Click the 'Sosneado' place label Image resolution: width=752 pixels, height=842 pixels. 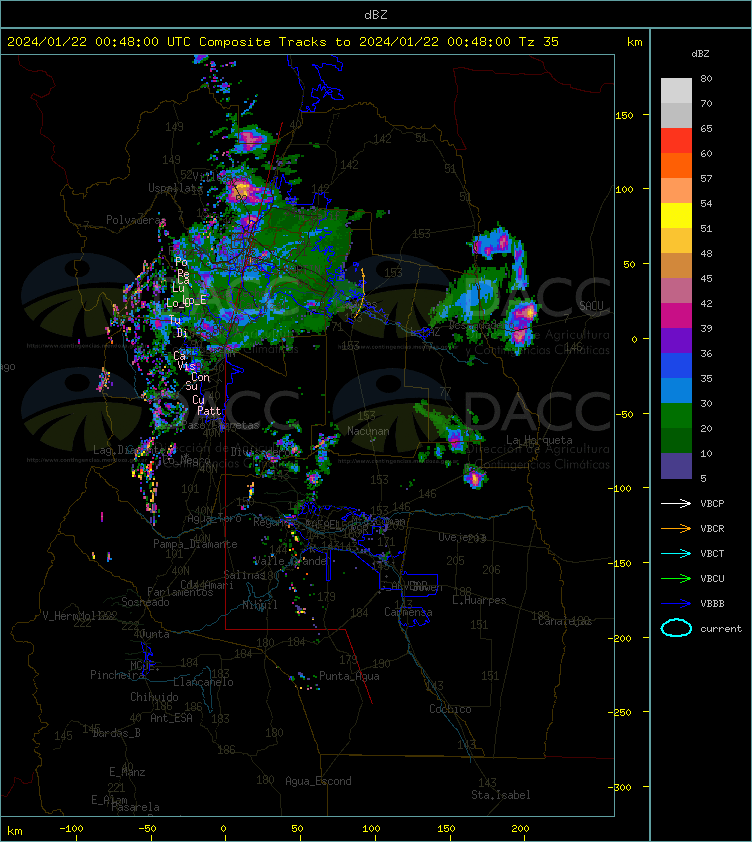[x=145, y=602]
